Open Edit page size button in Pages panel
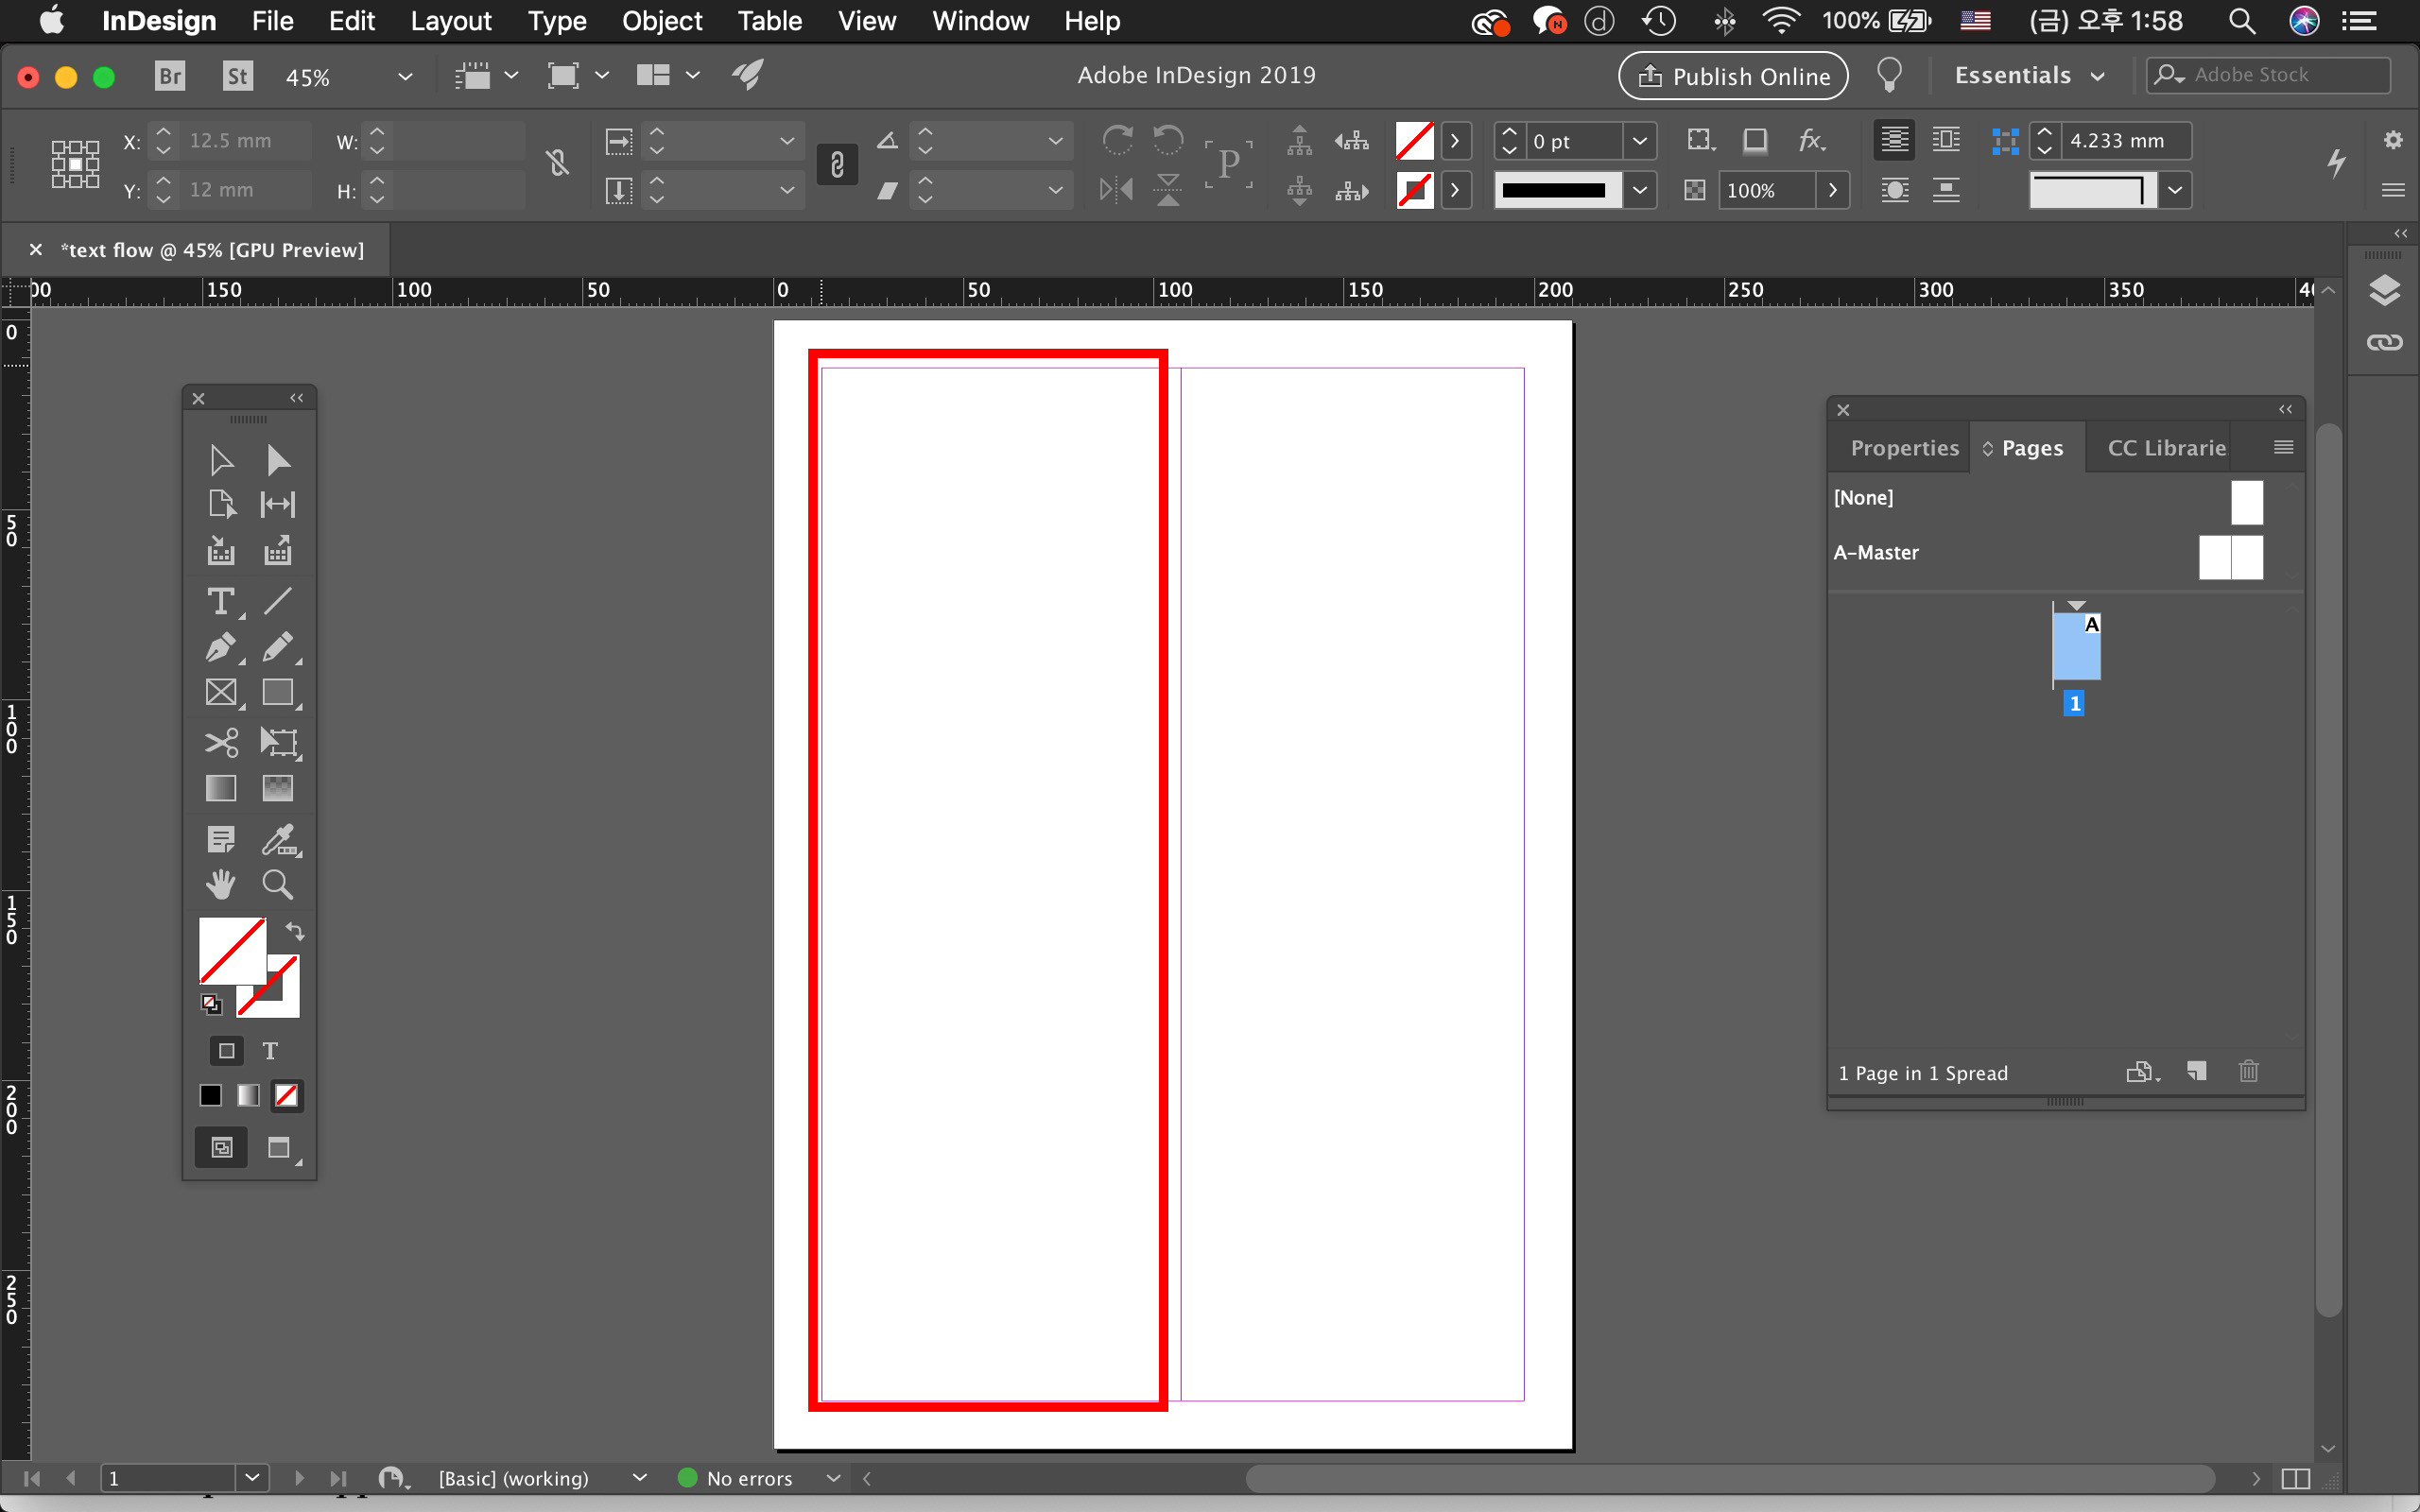The width and height of the screenshot is (2420, 1512). (x=2143, y=1072)
